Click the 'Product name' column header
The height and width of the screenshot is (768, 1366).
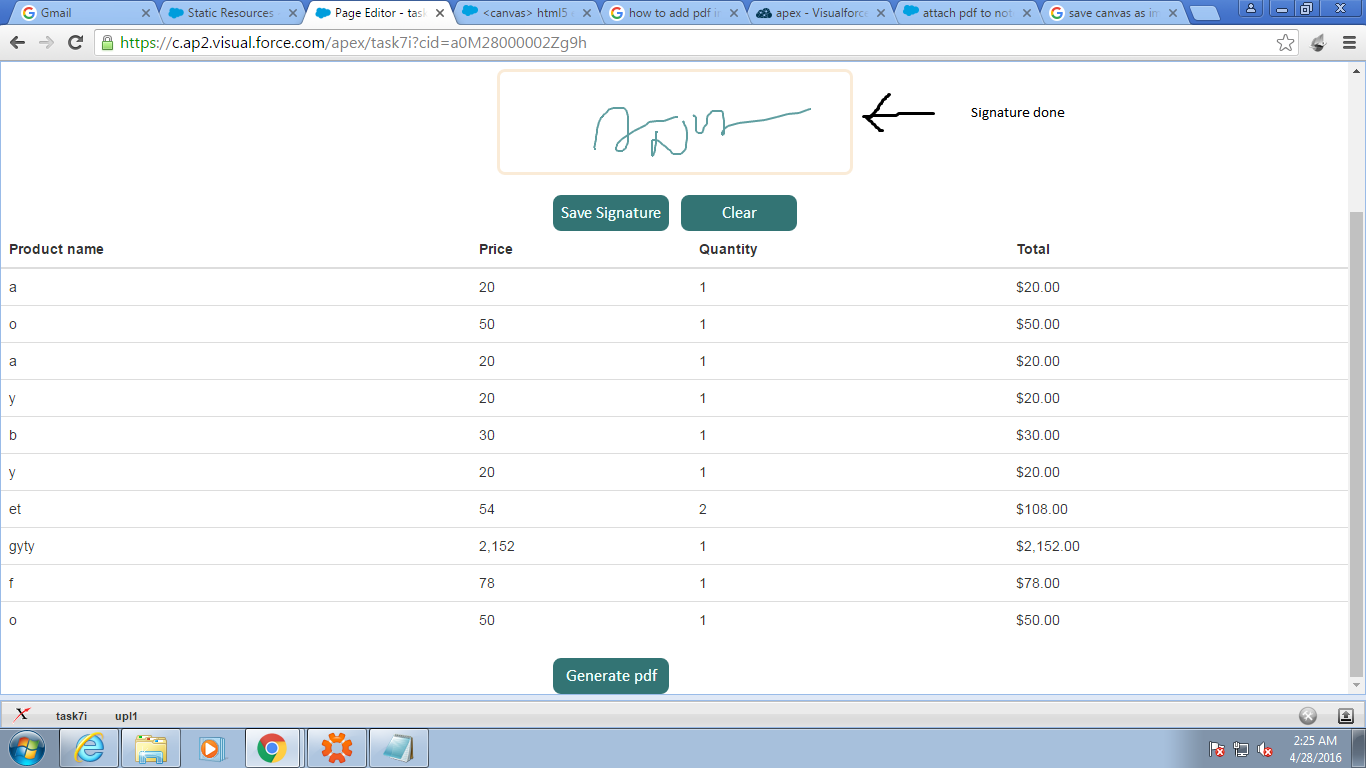click(x=56, y=249)
